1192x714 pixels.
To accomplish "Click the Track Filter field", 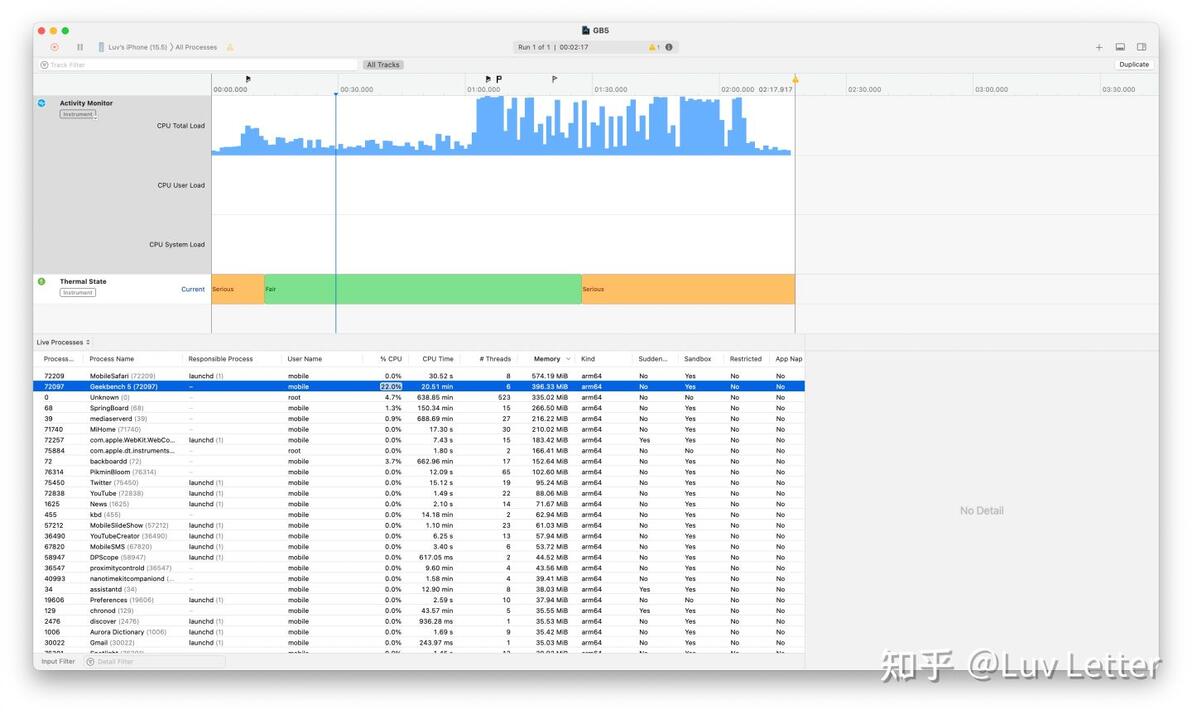I will coord(198,65).
